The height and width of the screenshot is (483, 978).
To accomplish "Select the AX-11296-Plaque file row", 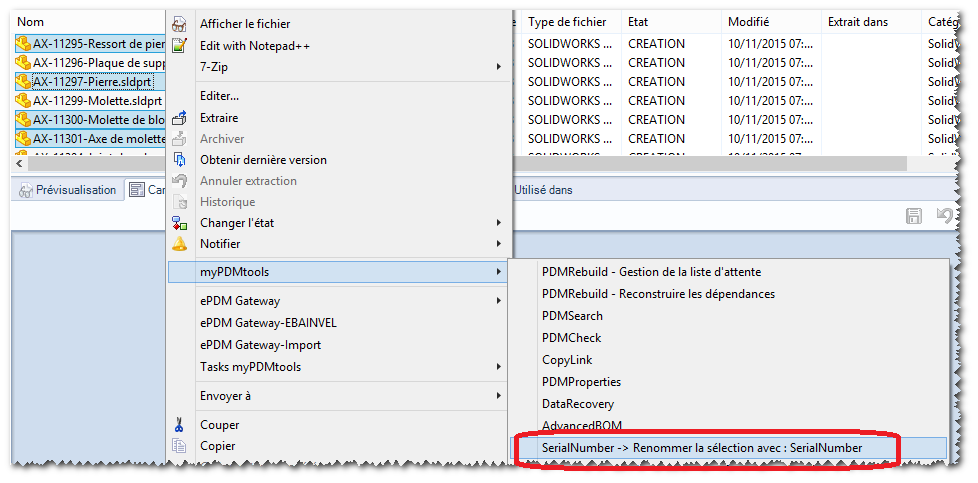I will tap(90, 63).
